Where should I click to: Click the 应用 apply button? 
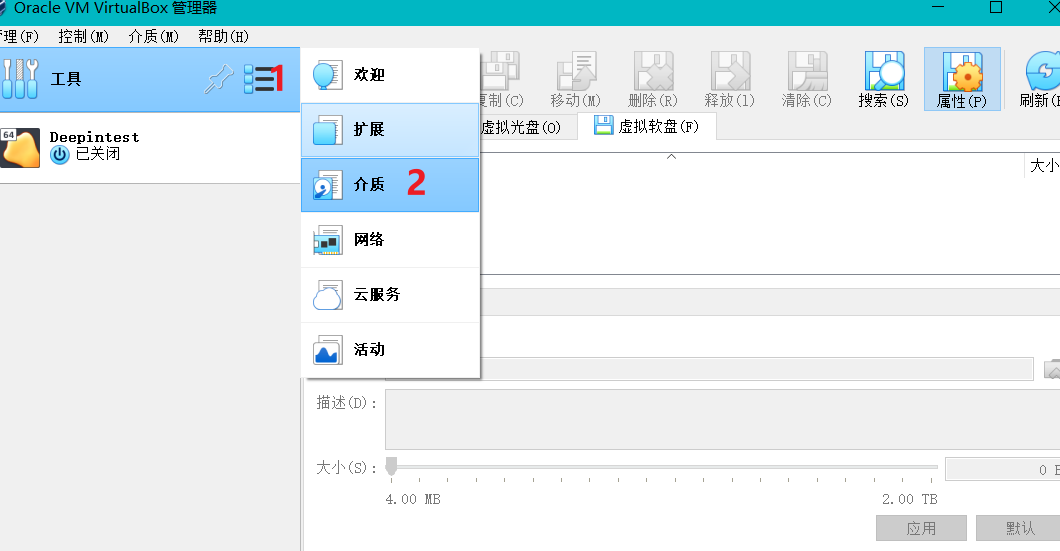tap(921, 528)
